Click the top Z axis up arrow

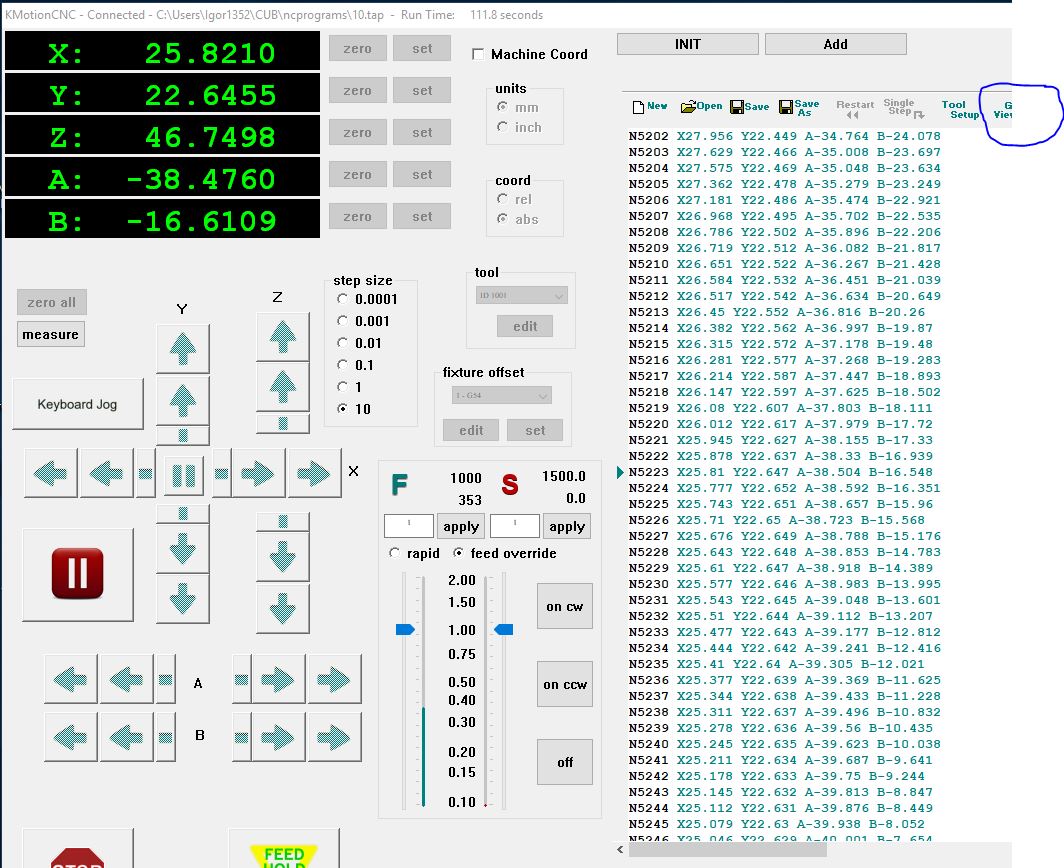coord(282,337)
